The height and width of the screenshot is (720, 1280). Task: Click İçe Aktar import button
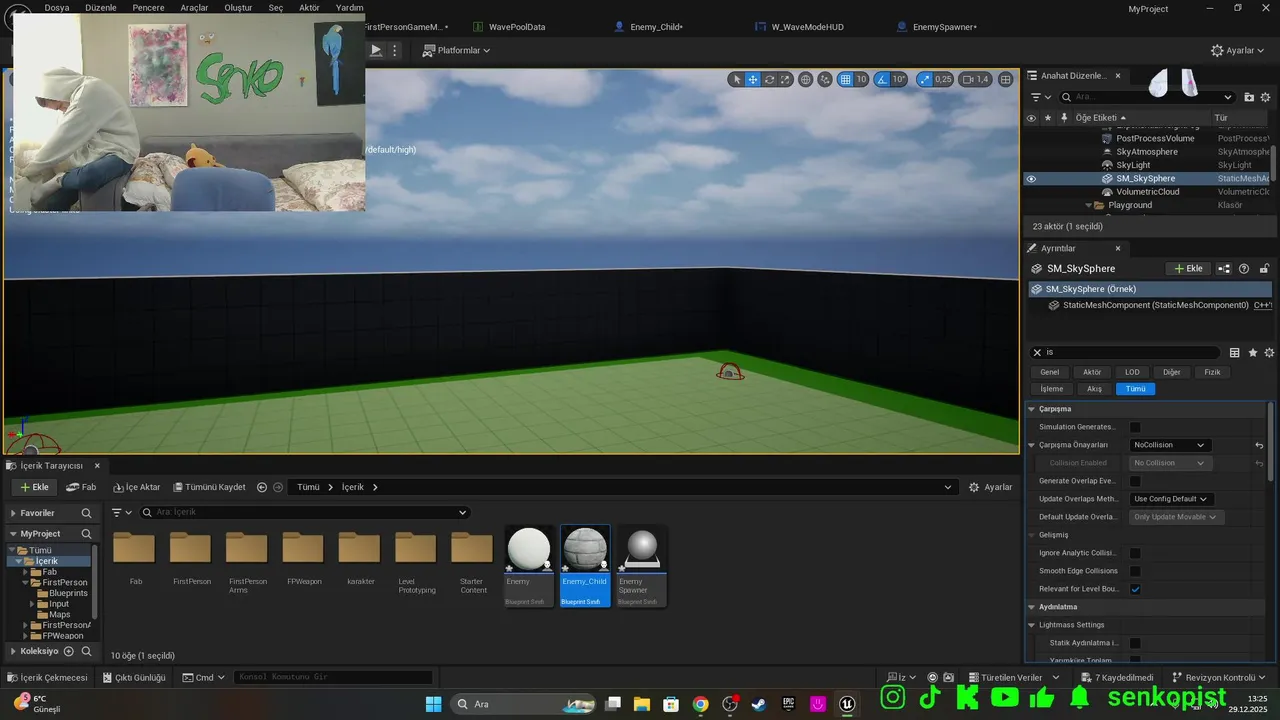coord(136,487)
